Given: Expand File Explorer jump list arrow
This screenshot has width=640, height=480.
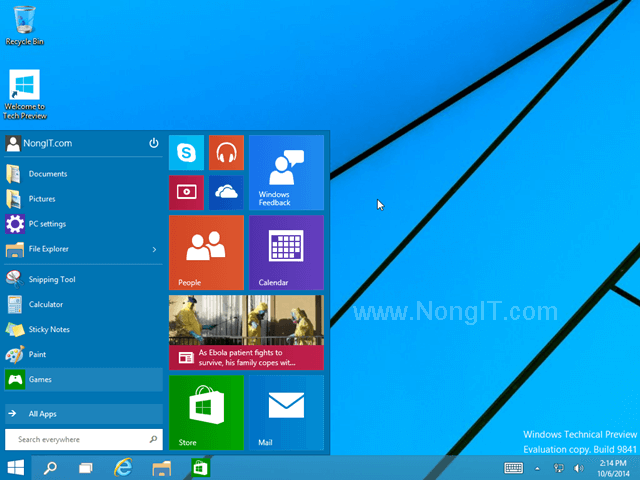Looking at the screenshot, I should (154, 249).
